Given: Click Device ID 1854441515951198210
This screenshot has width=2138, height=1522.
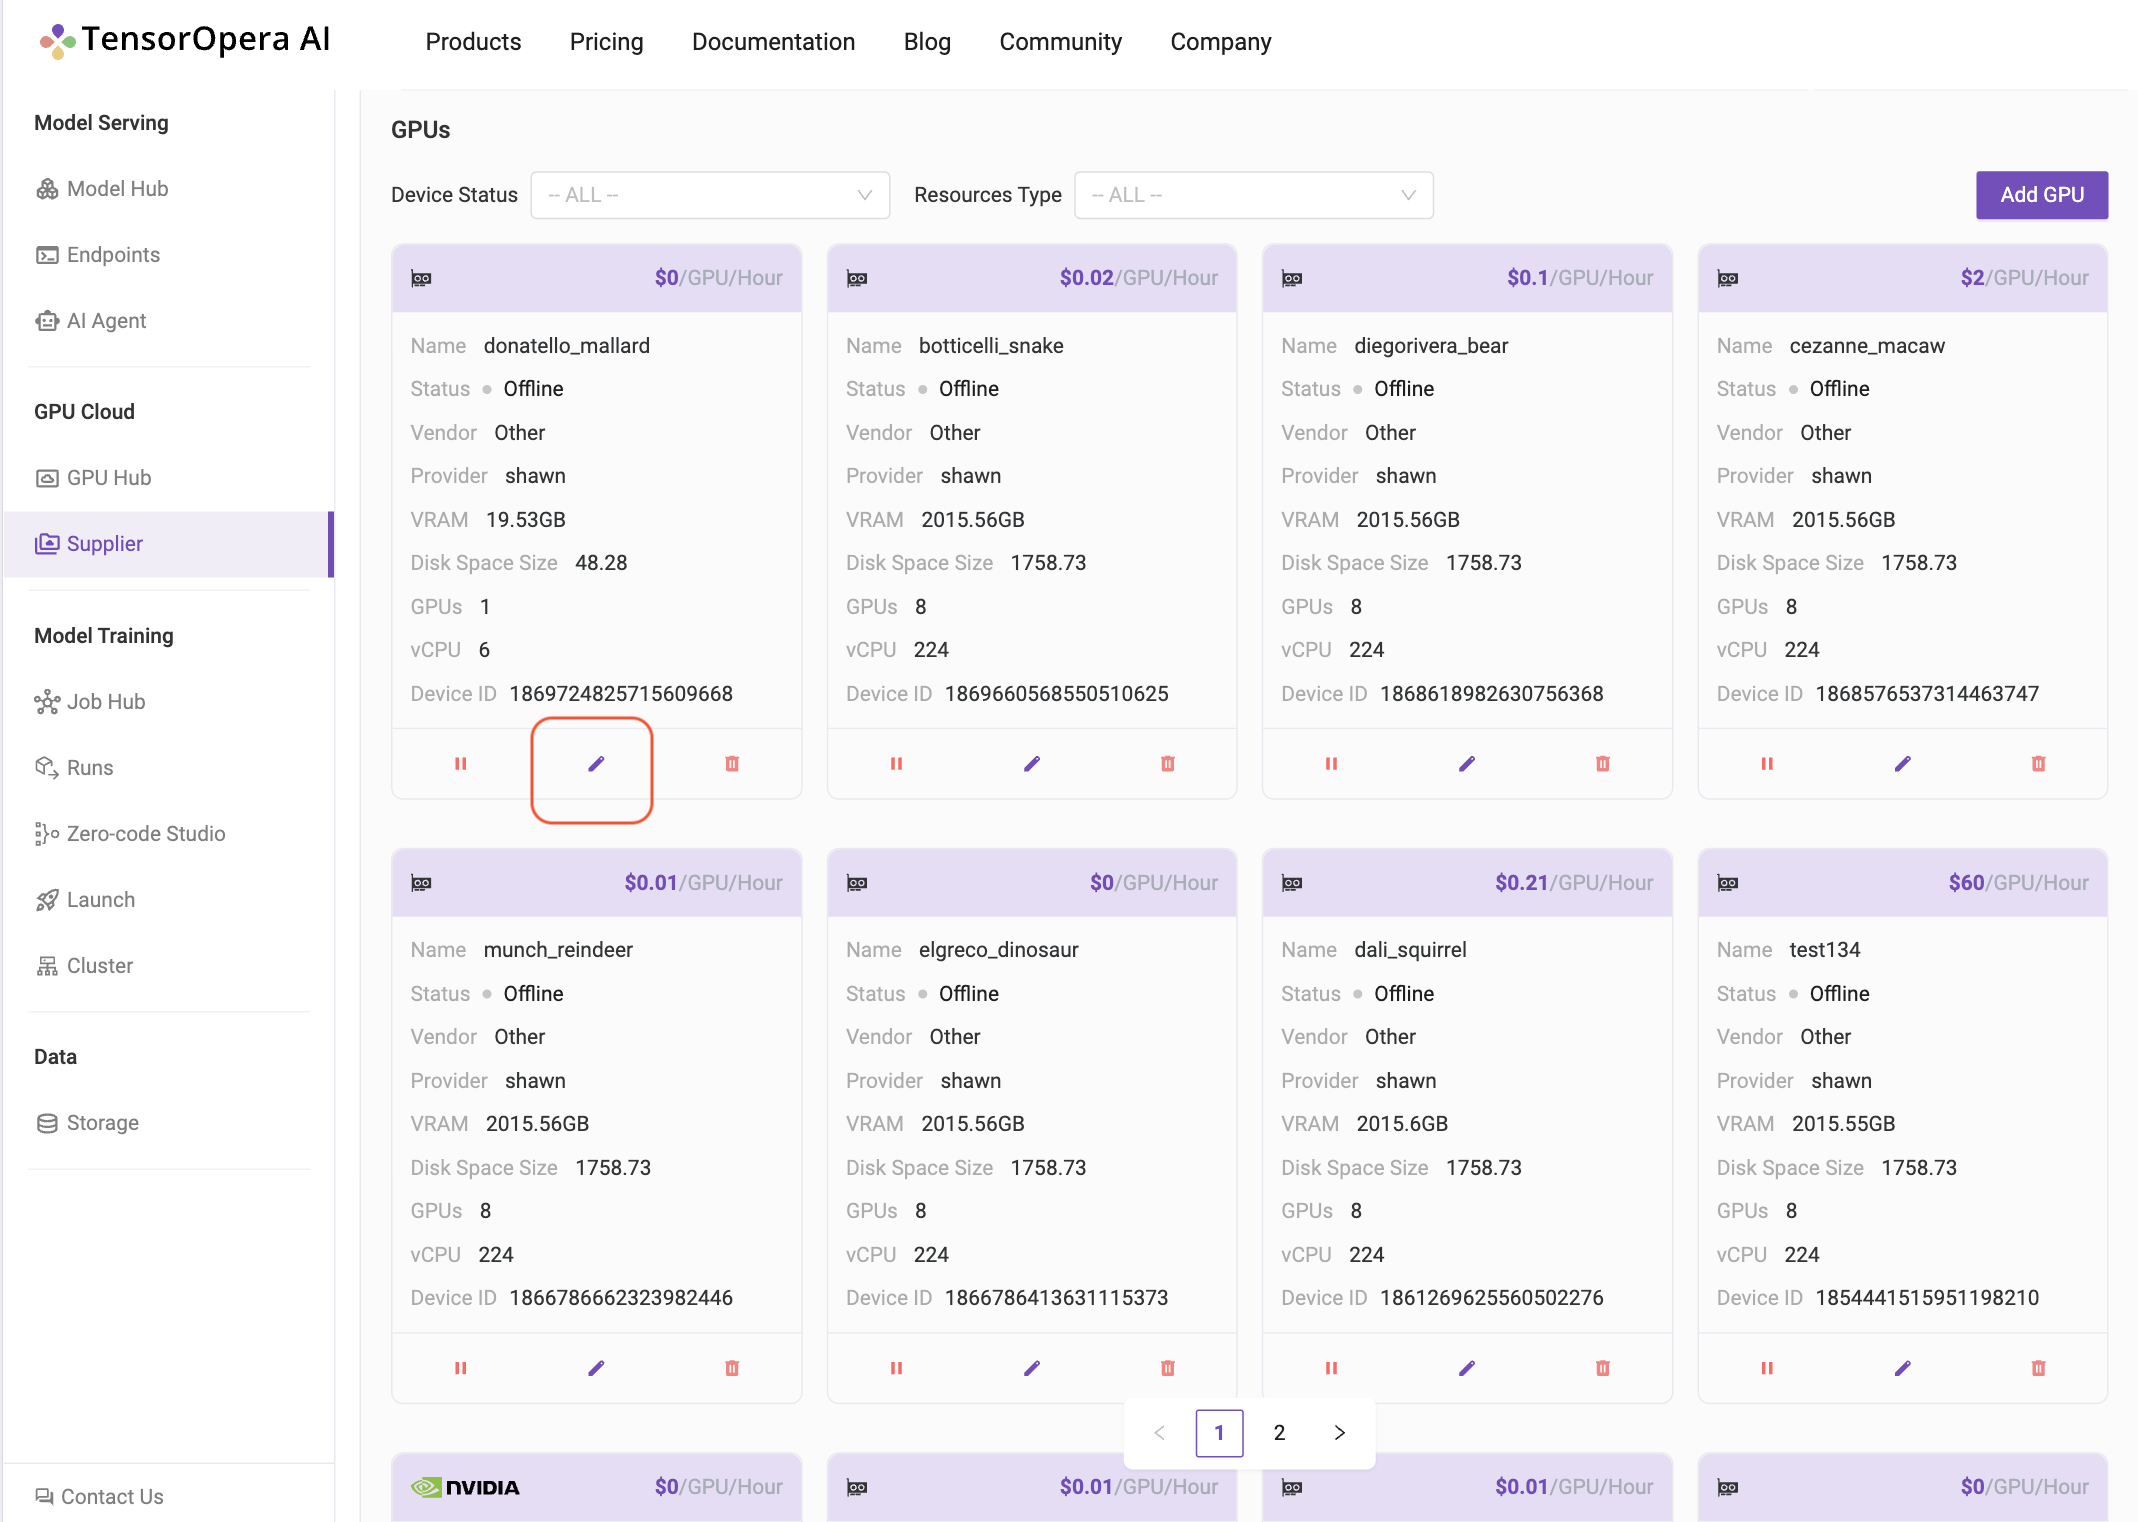Looking at the screenshot, I should pos(1927,1298).
